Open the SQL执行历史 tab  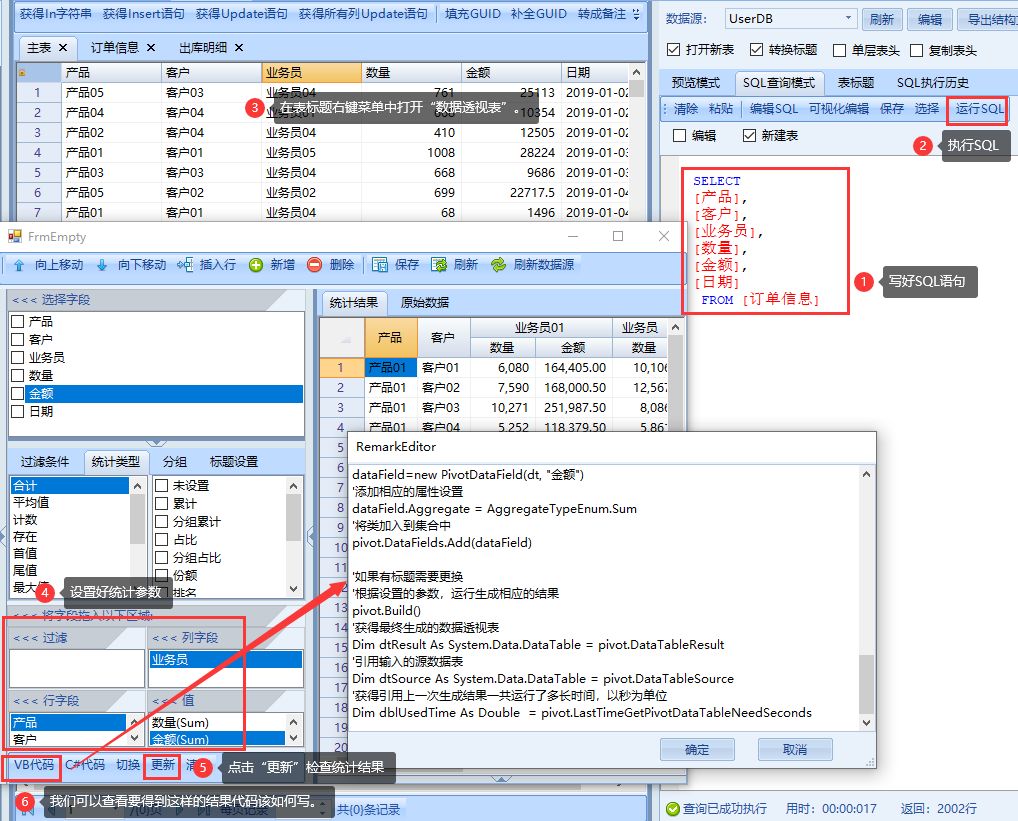pos(932,82)
